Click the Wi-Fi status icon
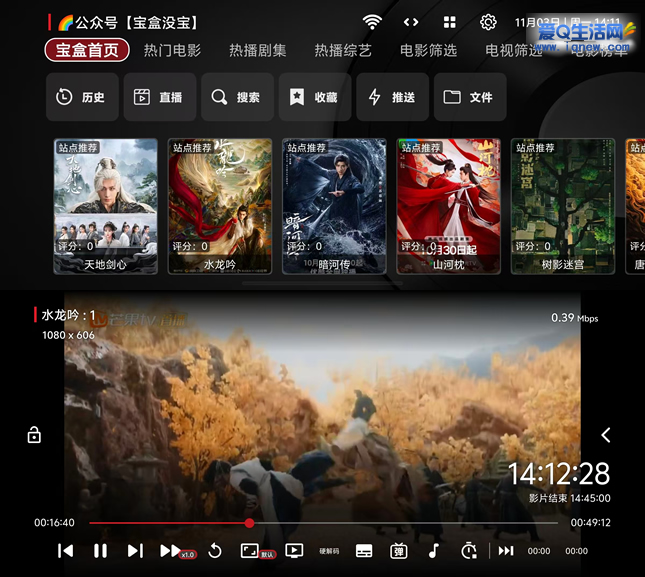The height and width of the screenshot is (577, 645). [372, 22]
